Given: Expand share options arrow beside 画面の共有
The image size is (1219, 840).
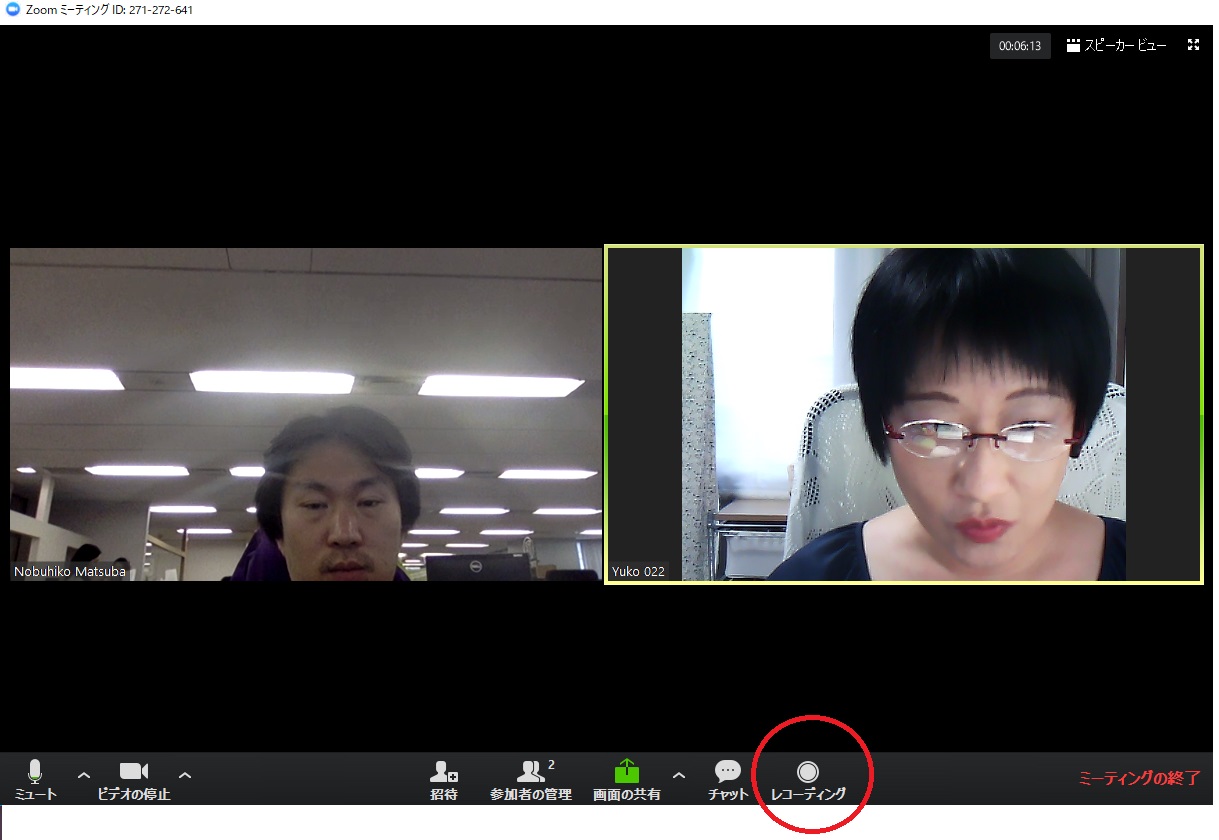Looking at the screenshot, I should pos(679,775).
